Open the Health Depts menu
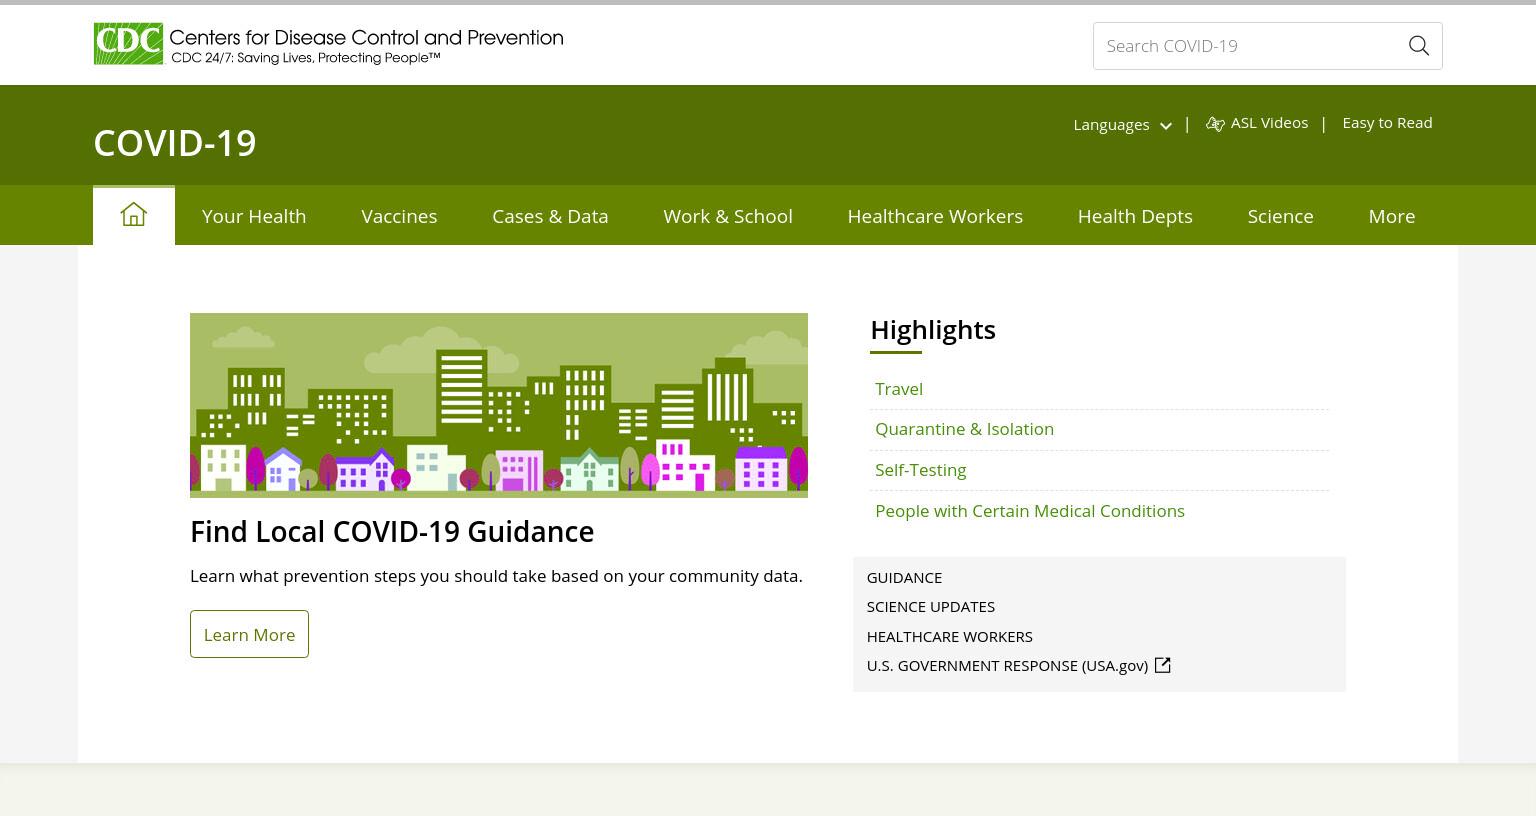1536x816 pixels. [x=1135, y=216]
